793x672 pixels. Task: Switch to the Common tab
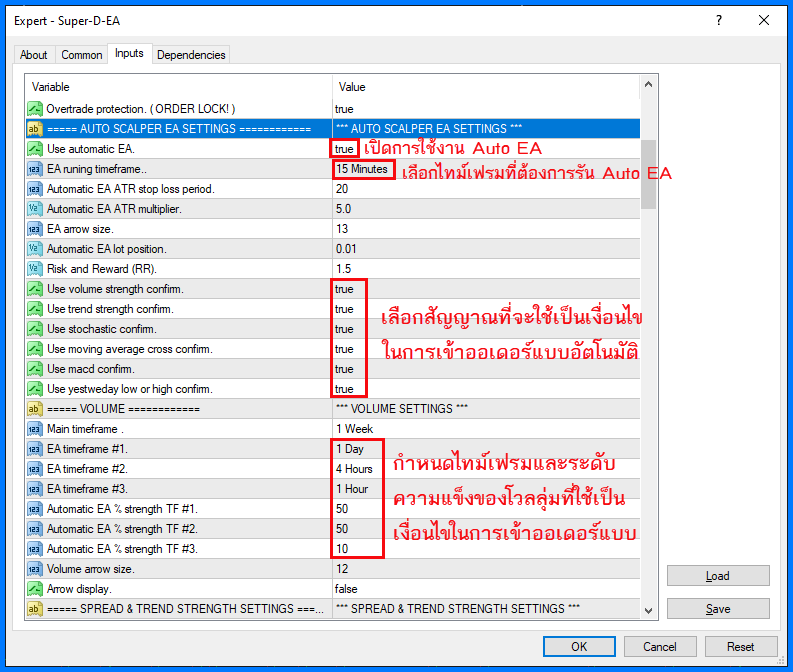coord(81,55)
